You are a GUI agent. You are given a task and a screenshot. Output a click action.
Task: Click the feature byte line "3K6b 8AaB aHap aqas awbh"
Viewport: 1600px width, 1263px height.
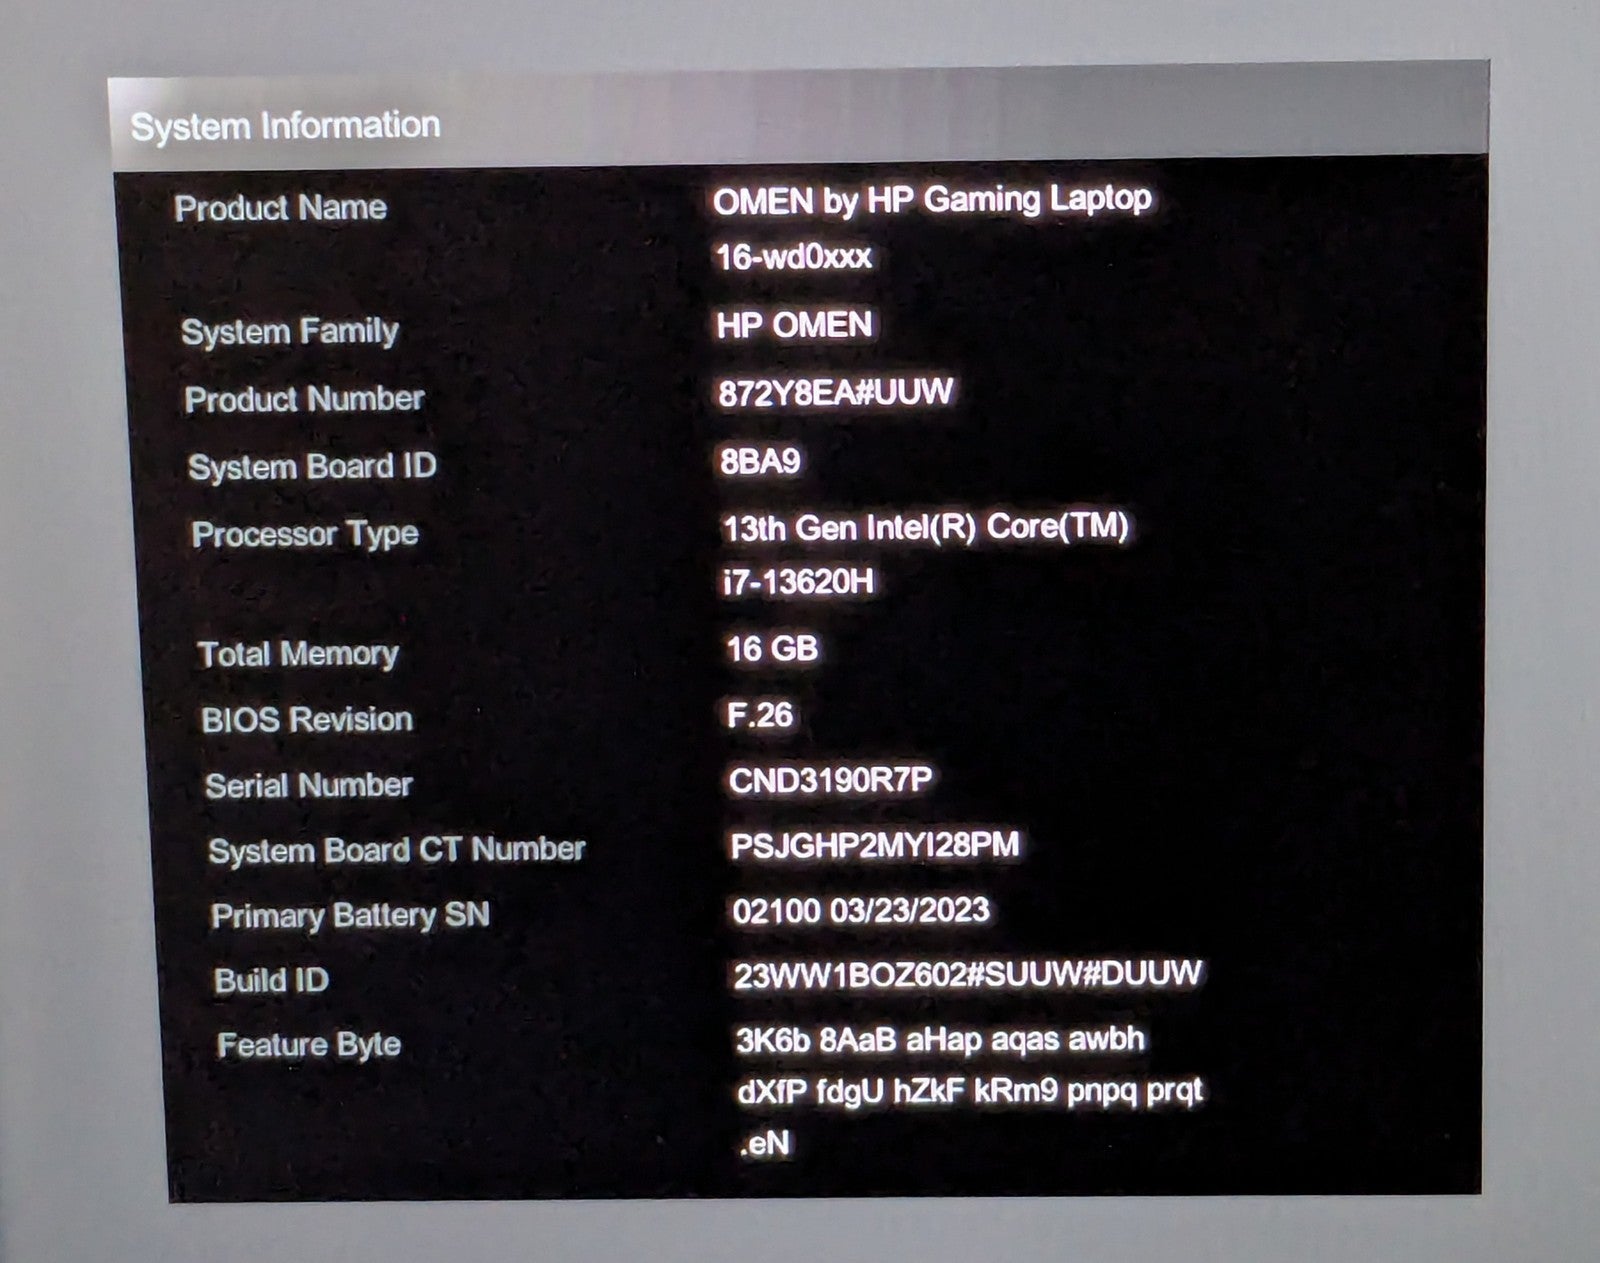tap(940, 1040)
